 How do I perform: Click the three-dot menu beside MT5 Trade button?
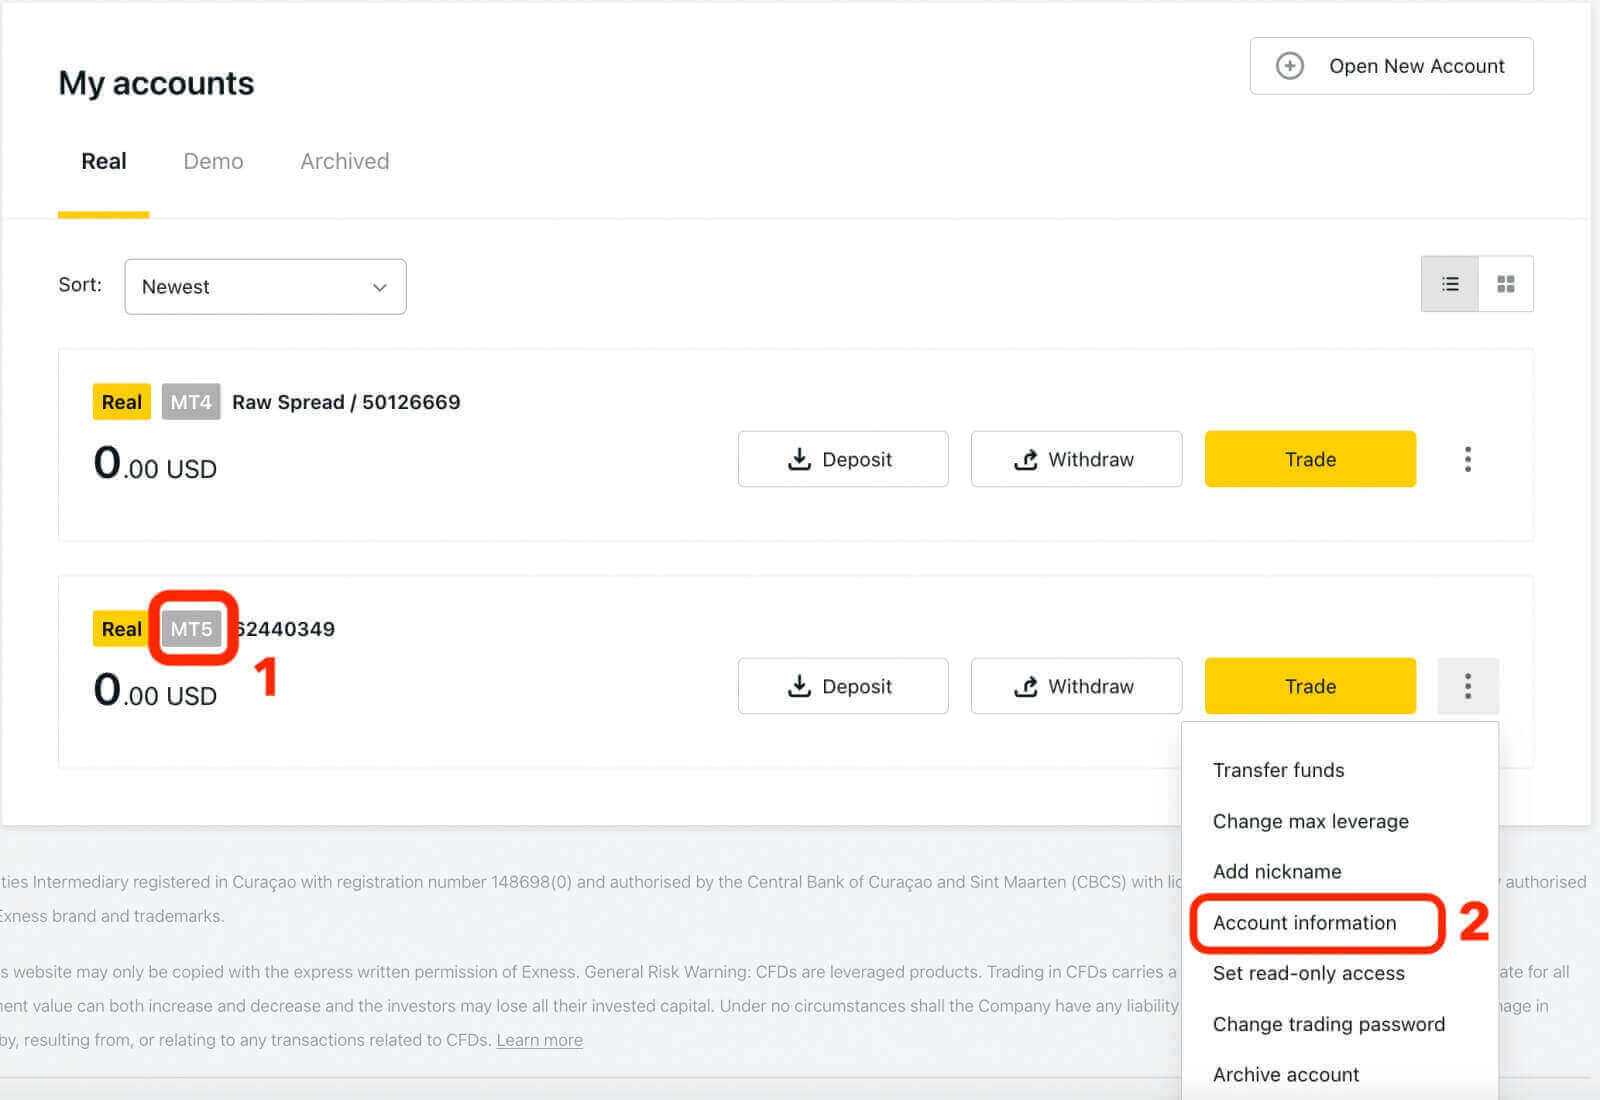[x=1467, y=686]
